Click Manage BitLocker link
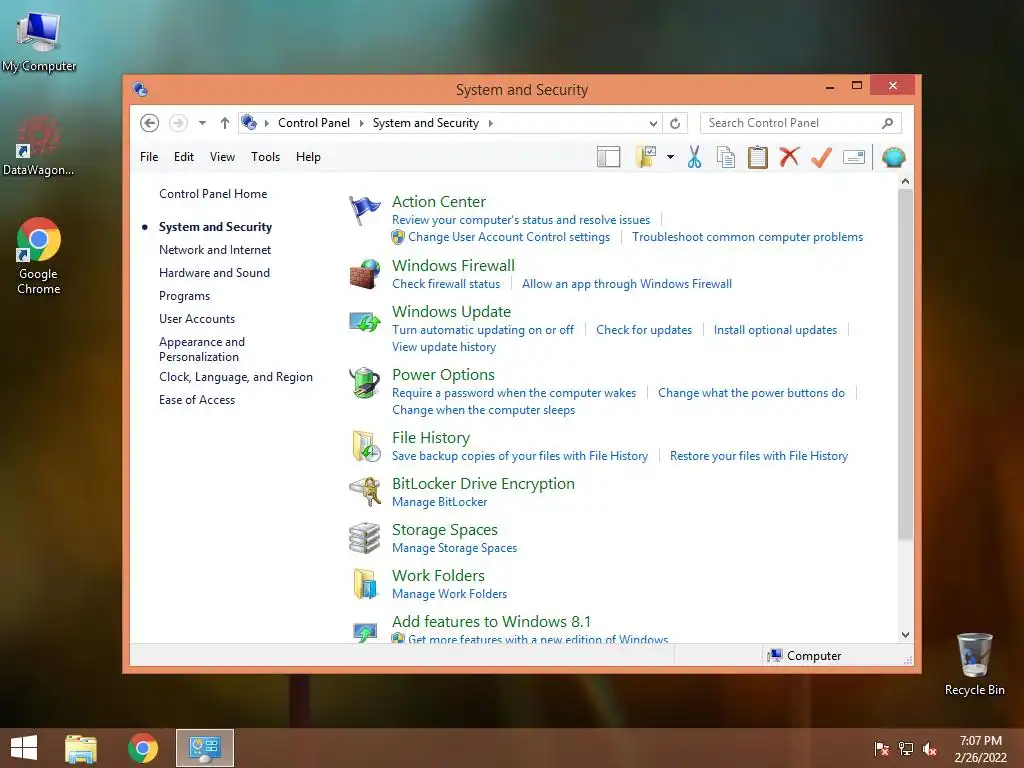Image resolution: width=1024 pixels, height=768 pixels. pos(440,502)
